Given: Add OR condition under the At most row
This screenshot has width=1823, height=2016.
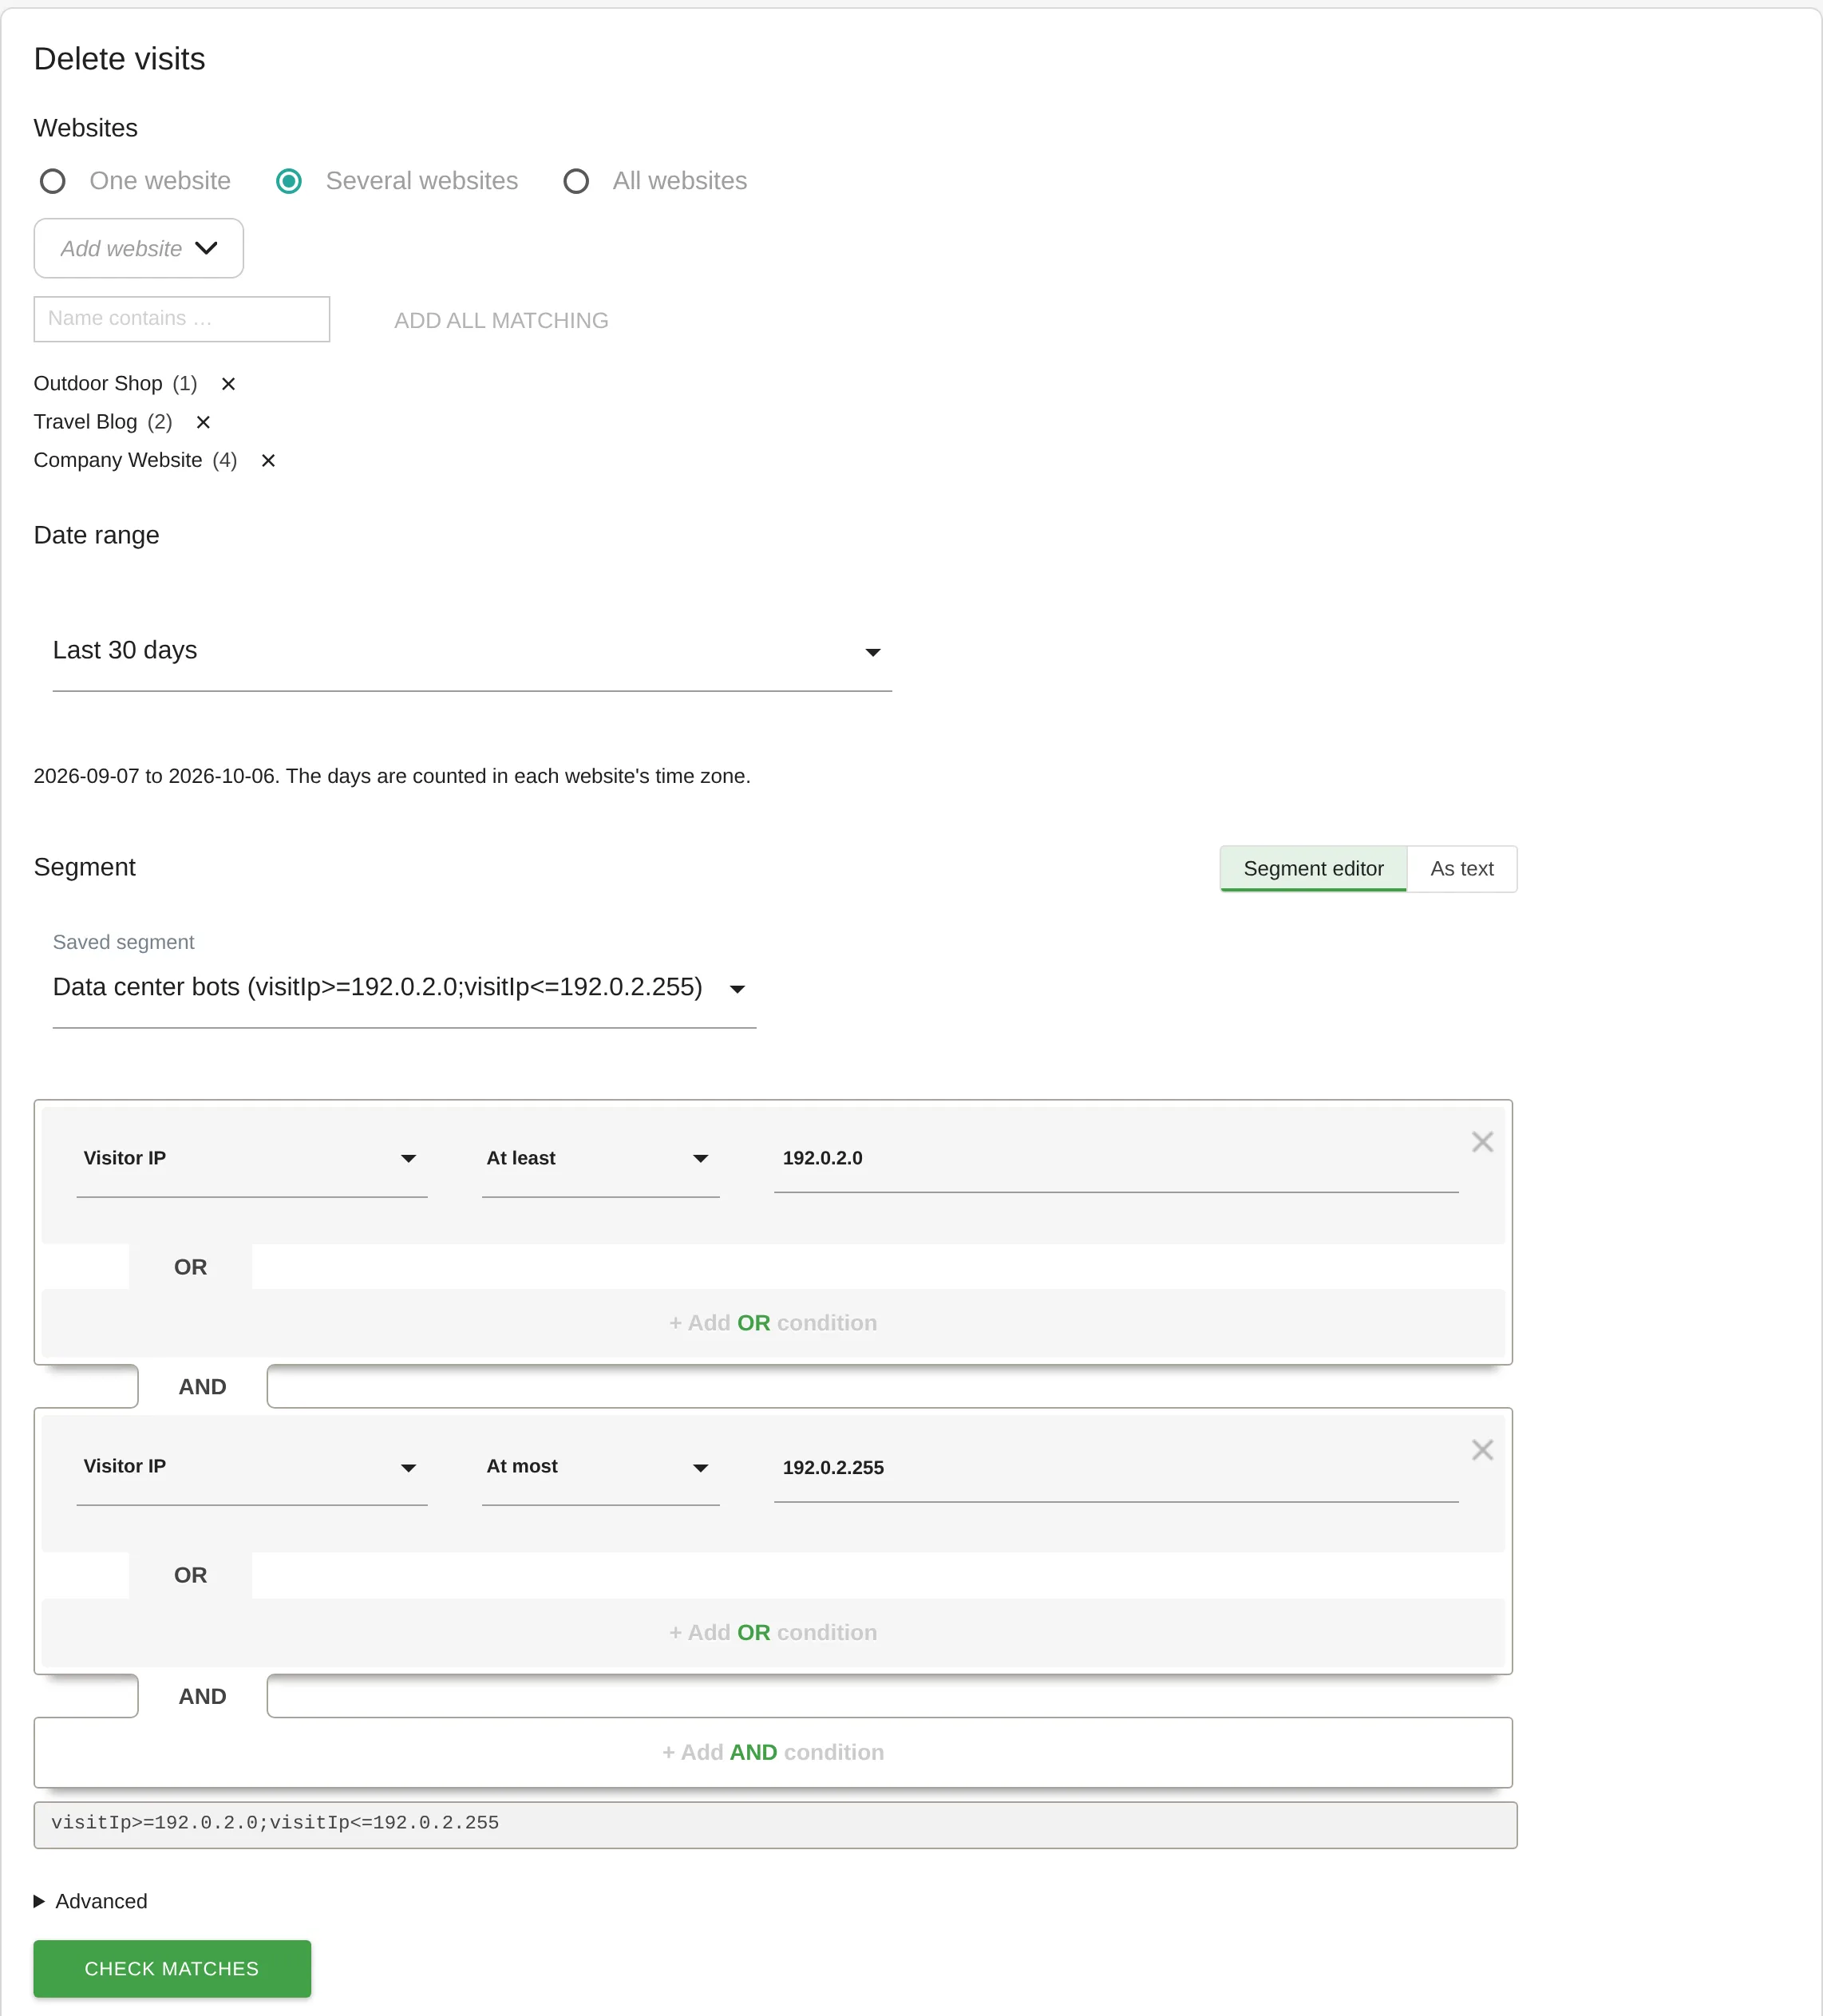Looking at the screenshot, I should tap(773, 1632).
